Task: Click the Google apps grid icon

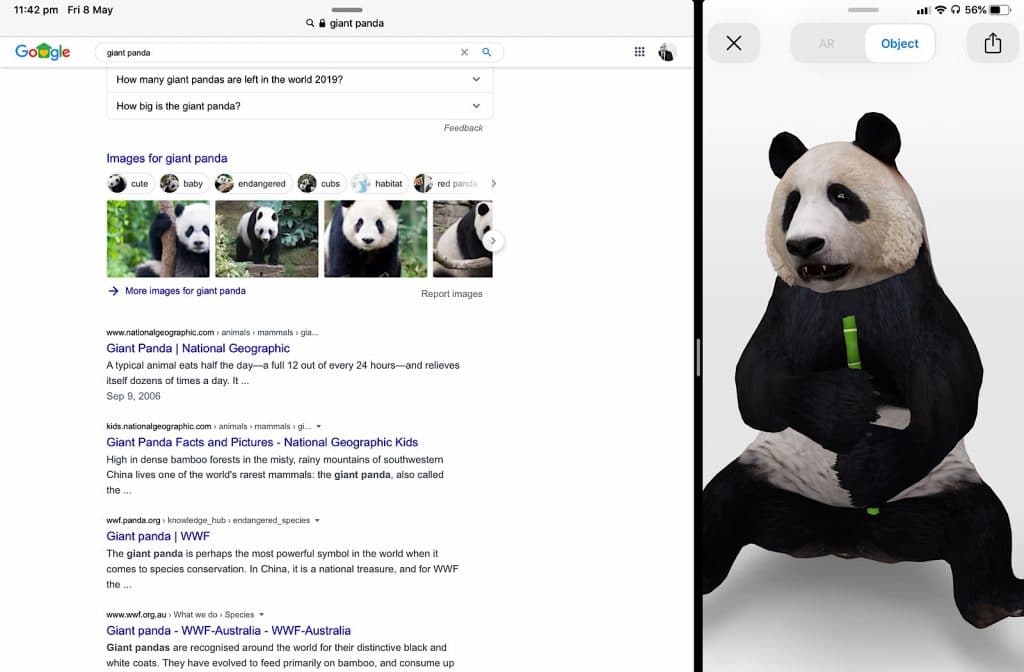Action: pyautogui.click(x=639, y=52)
